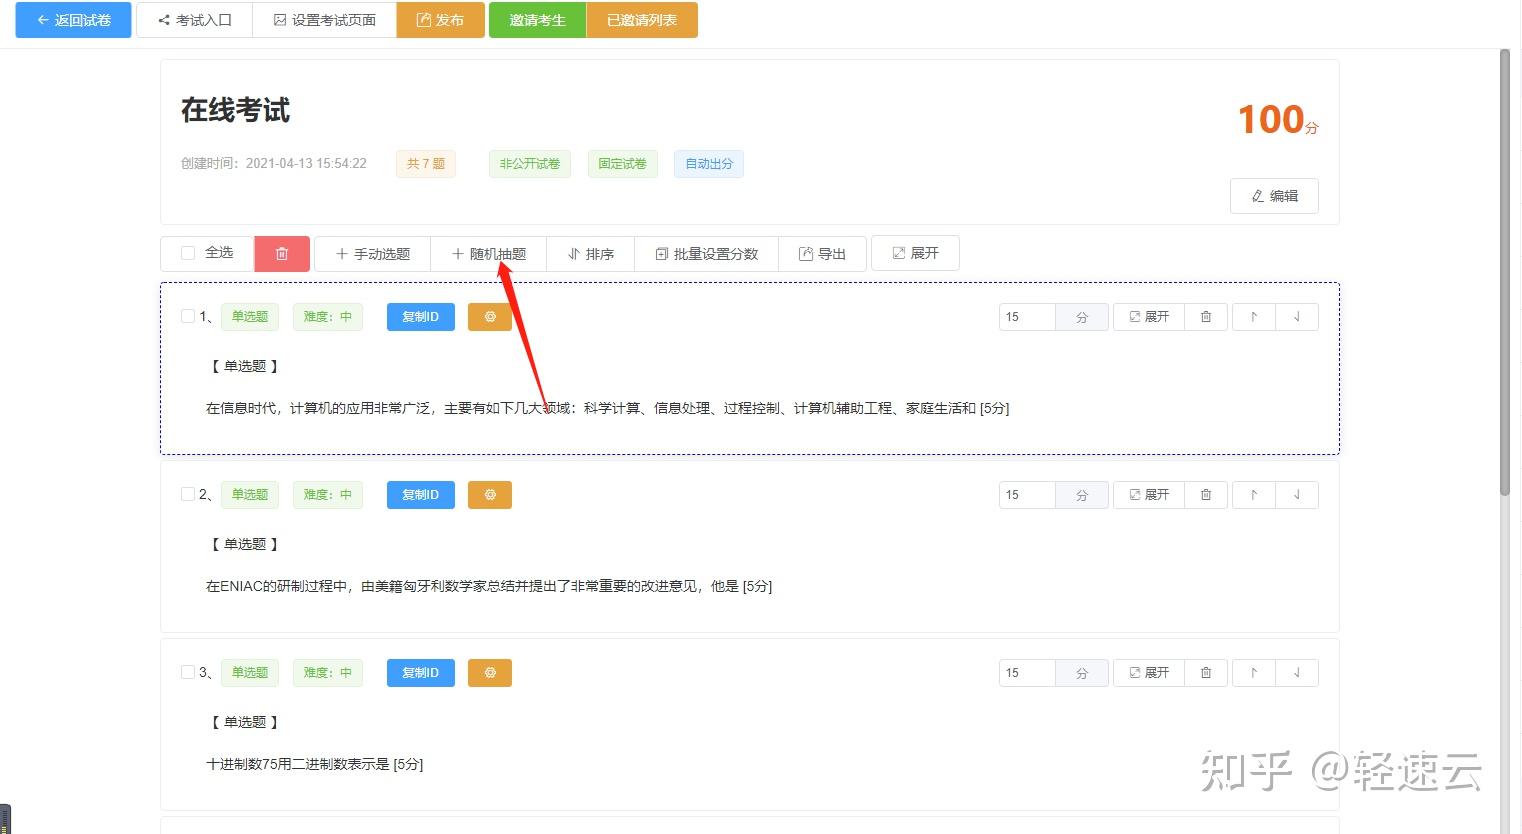Tick the 全选 select-all checkbox

[188, 253]
